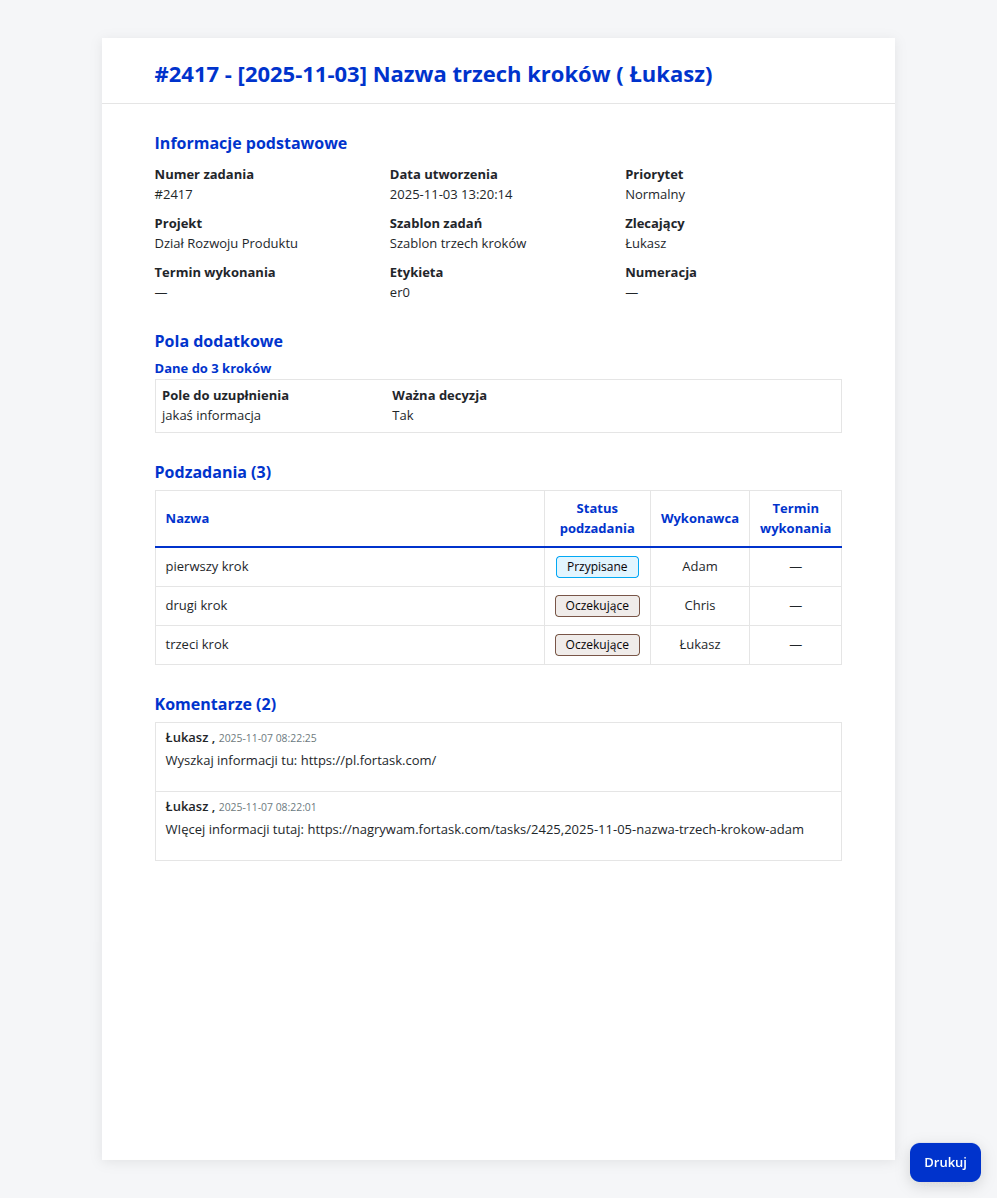Click assignee Chris in subtasks table

coord(699,606)
